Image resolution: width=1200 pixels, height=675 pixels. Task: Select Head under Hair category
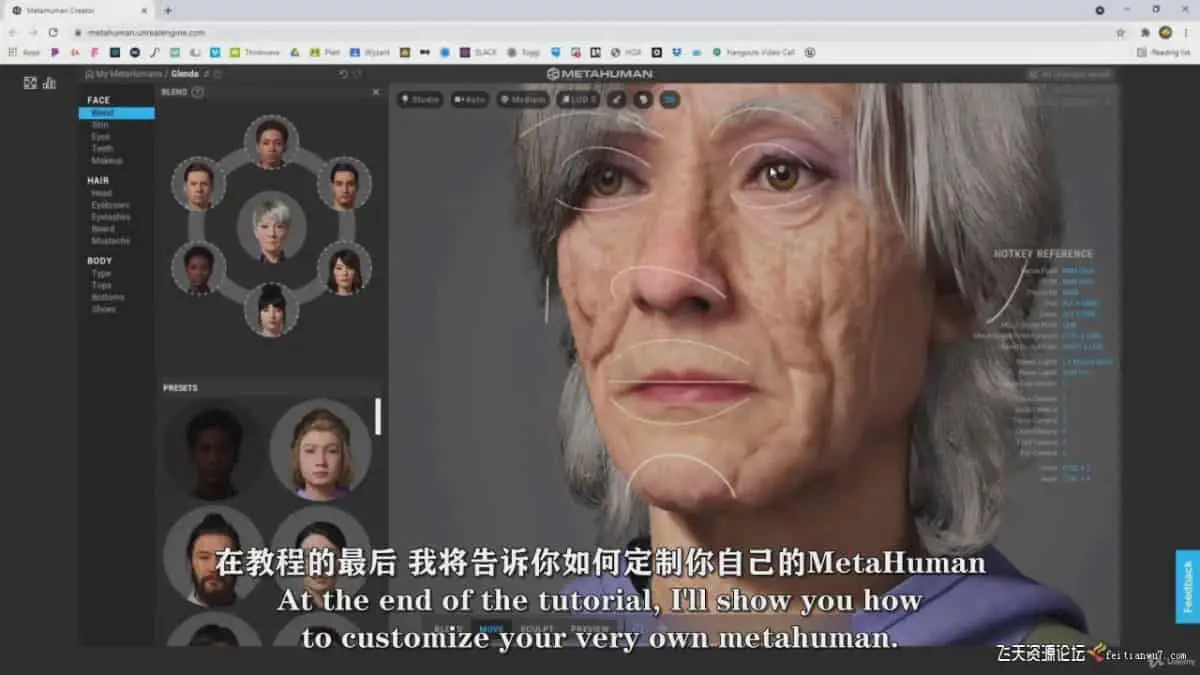pyautogui.click(x=101, y=193)
